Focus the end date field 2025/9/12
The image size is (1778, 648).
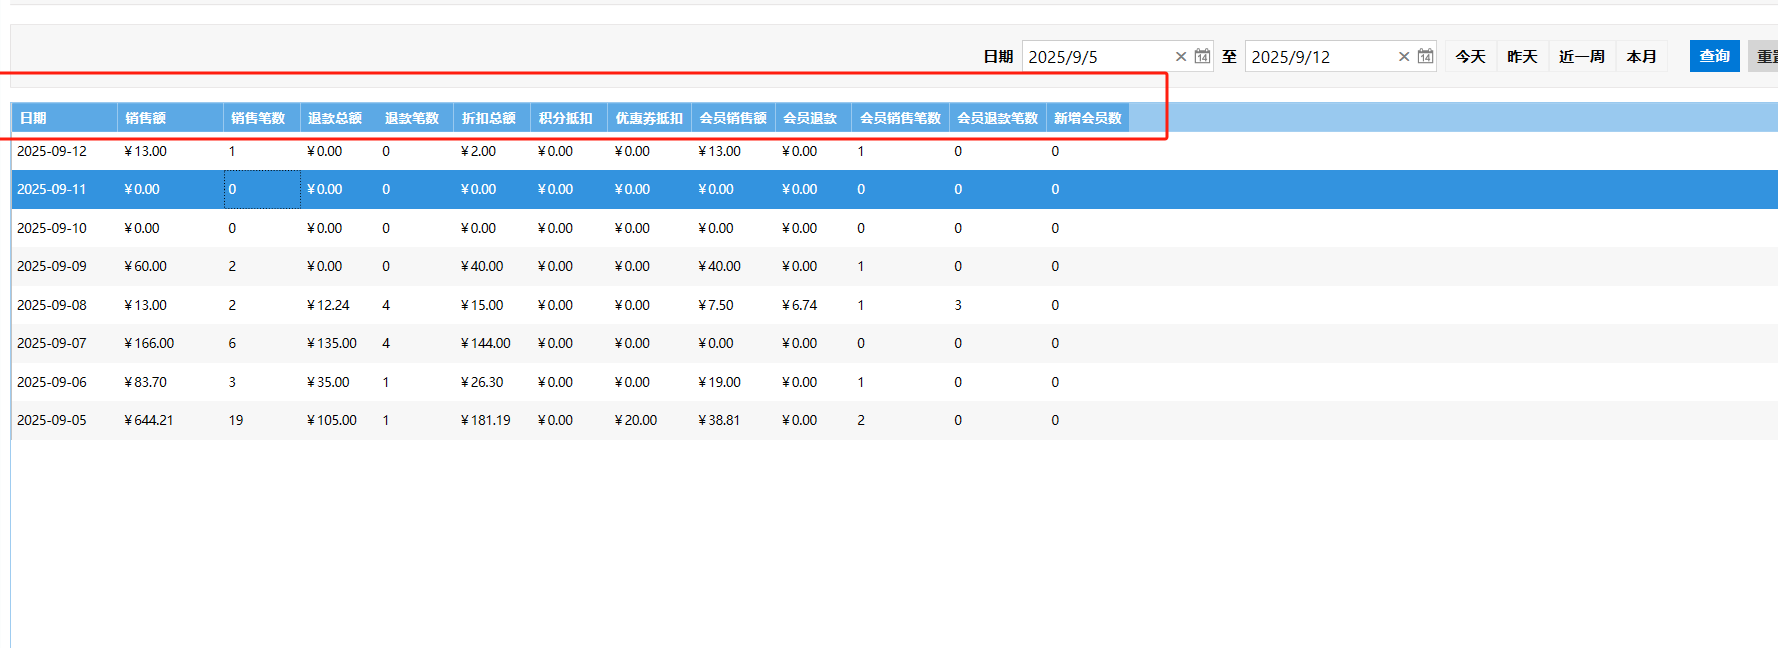click(1318, 57)
